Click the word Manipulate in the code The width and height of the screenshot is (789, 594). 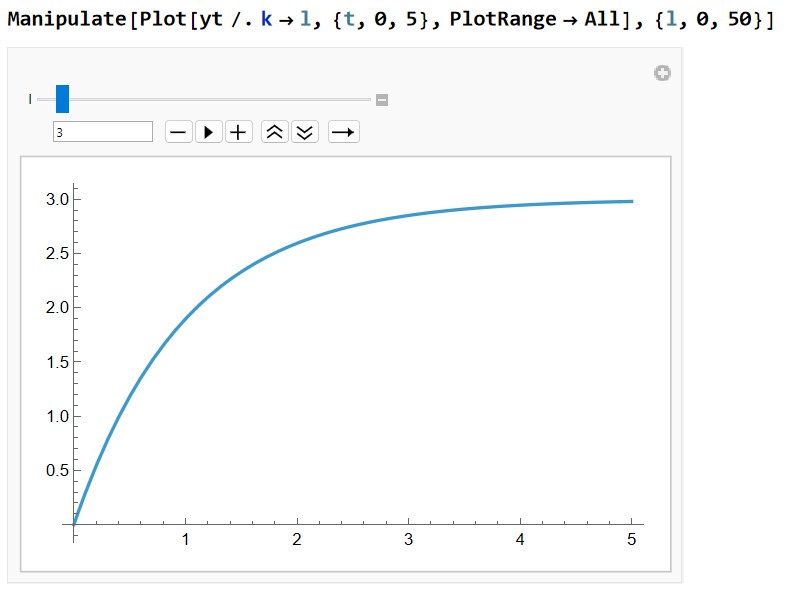click(x=66, y=19)
